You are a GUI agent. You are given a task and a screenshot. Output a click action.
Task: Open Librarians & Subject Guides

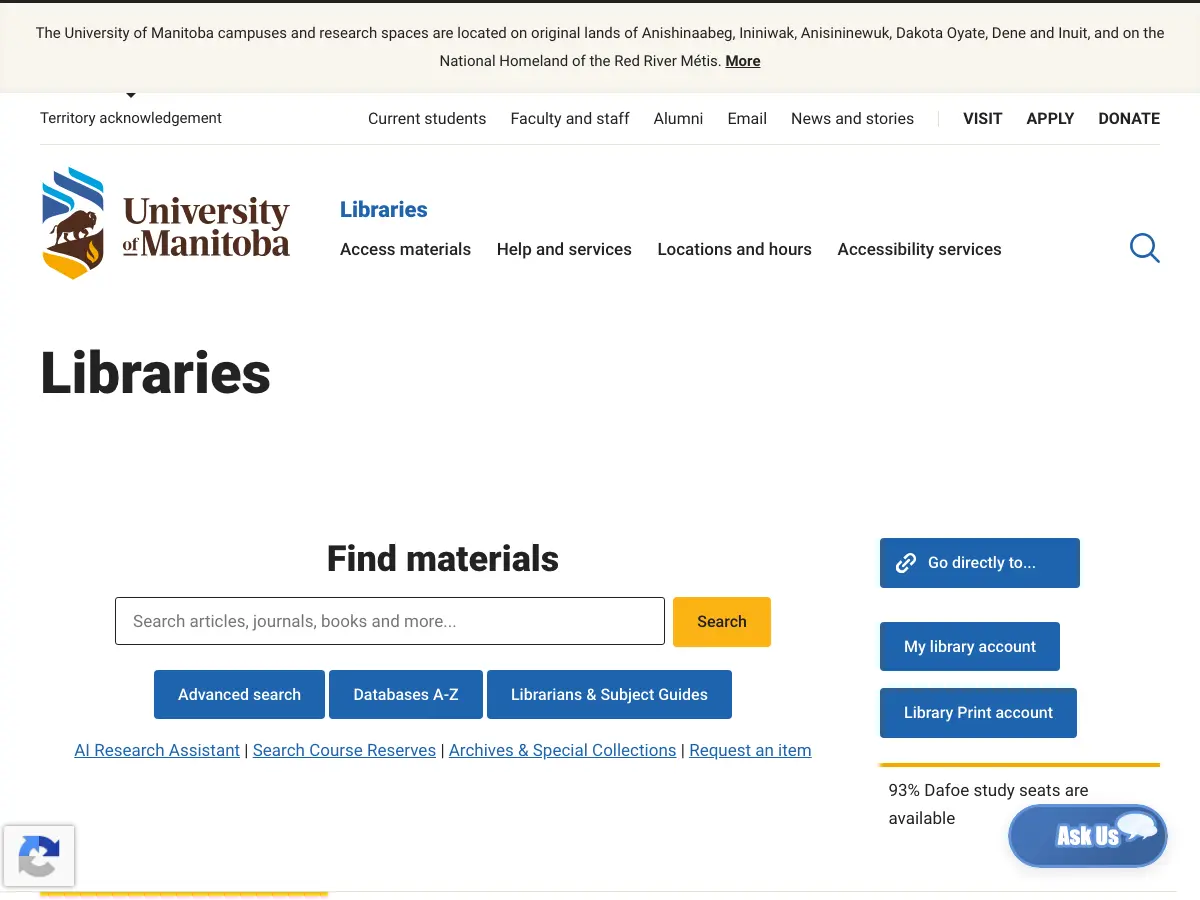tap(609, 694)
